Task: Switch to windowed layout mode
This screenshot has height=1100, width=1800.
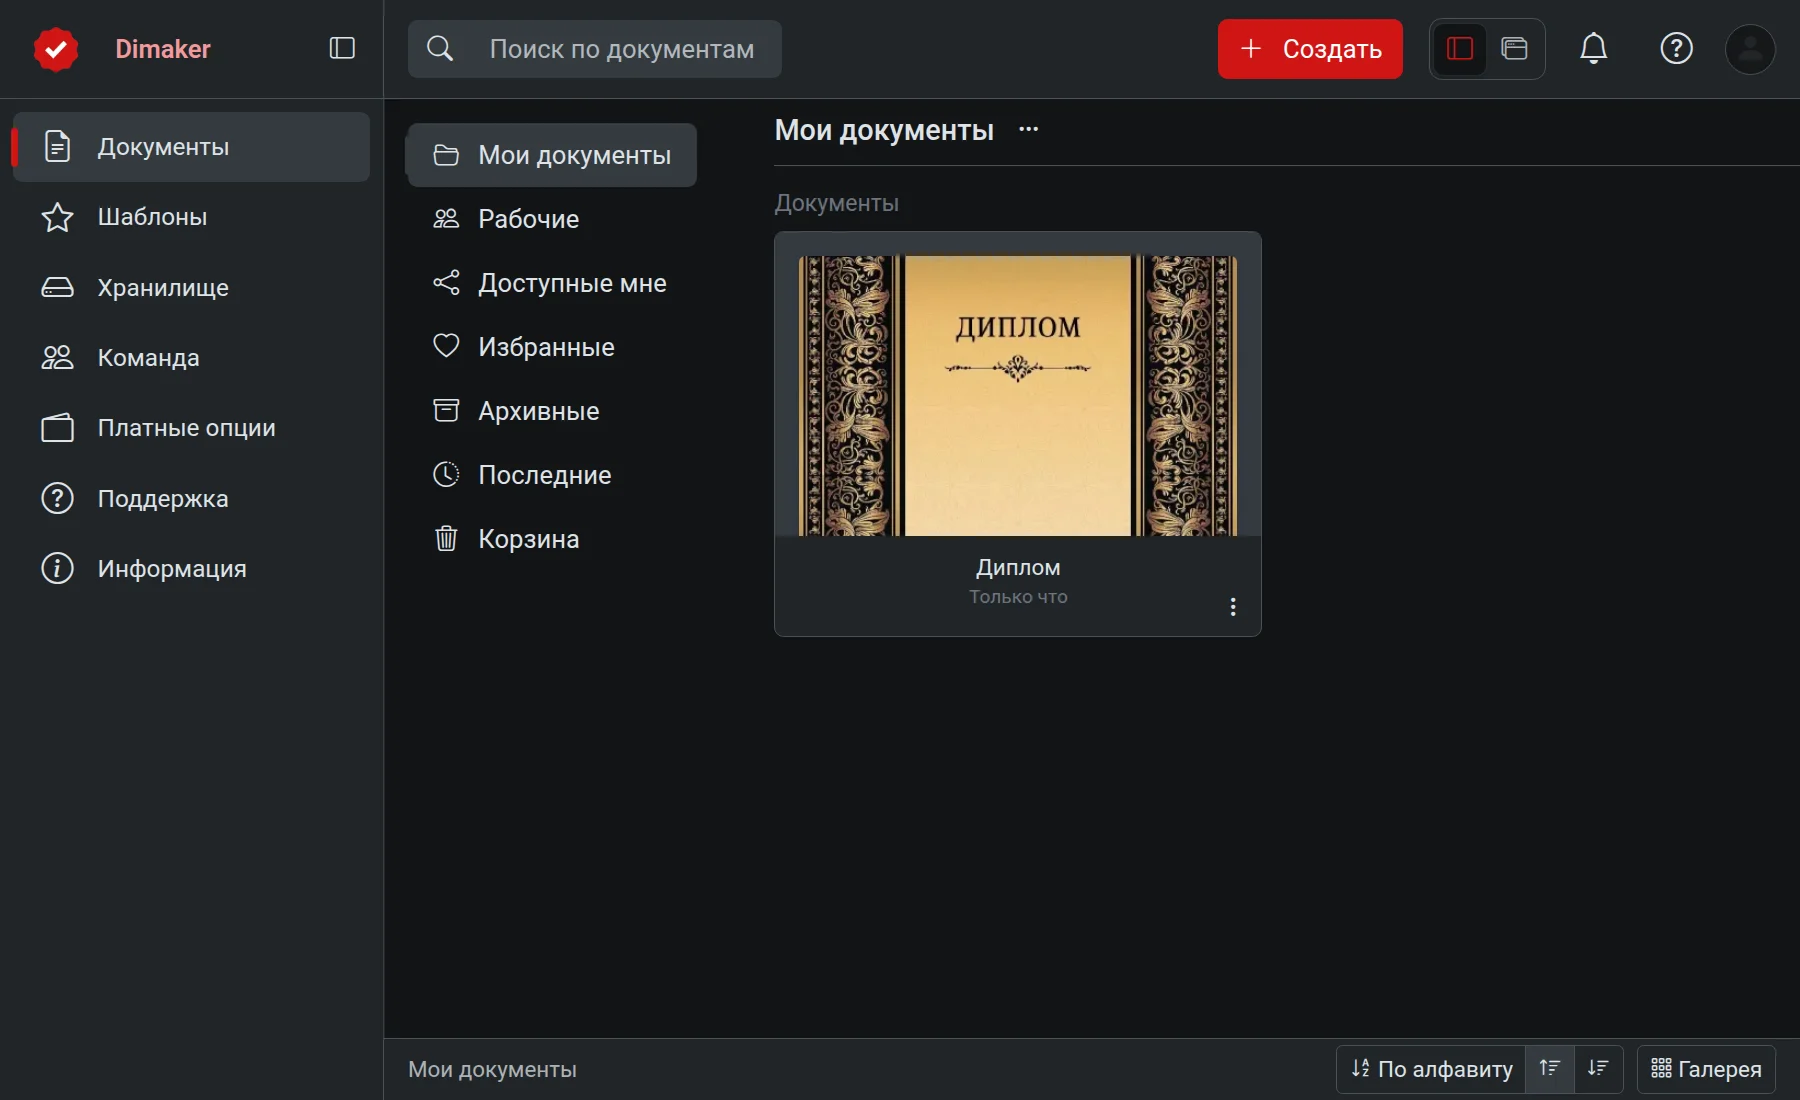Action: pyautogui.click(x=1515, y=49)
